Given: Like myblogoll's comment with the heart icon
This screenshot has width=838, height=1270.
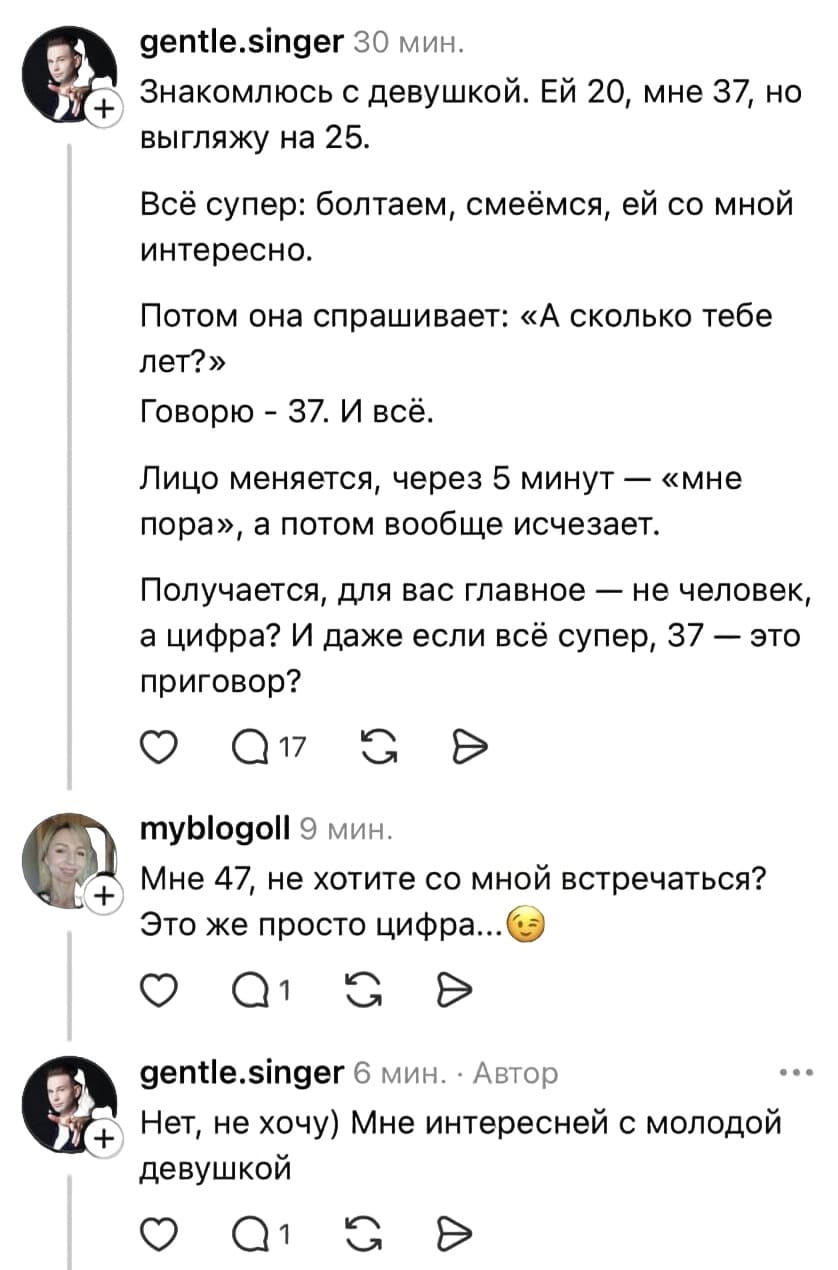Looking at the screenshot, I should 158,989.
